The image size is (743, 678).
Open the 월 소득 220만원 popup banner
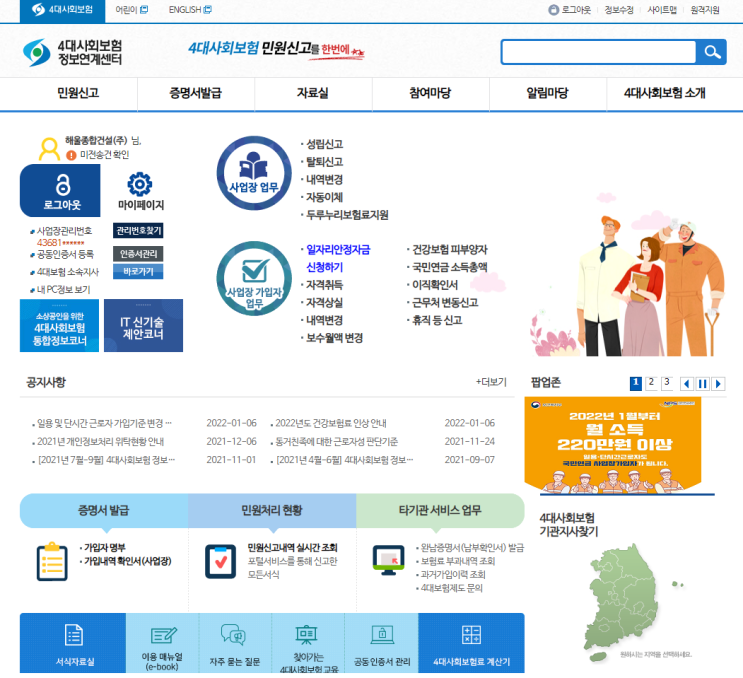click(x=613, y=445)
